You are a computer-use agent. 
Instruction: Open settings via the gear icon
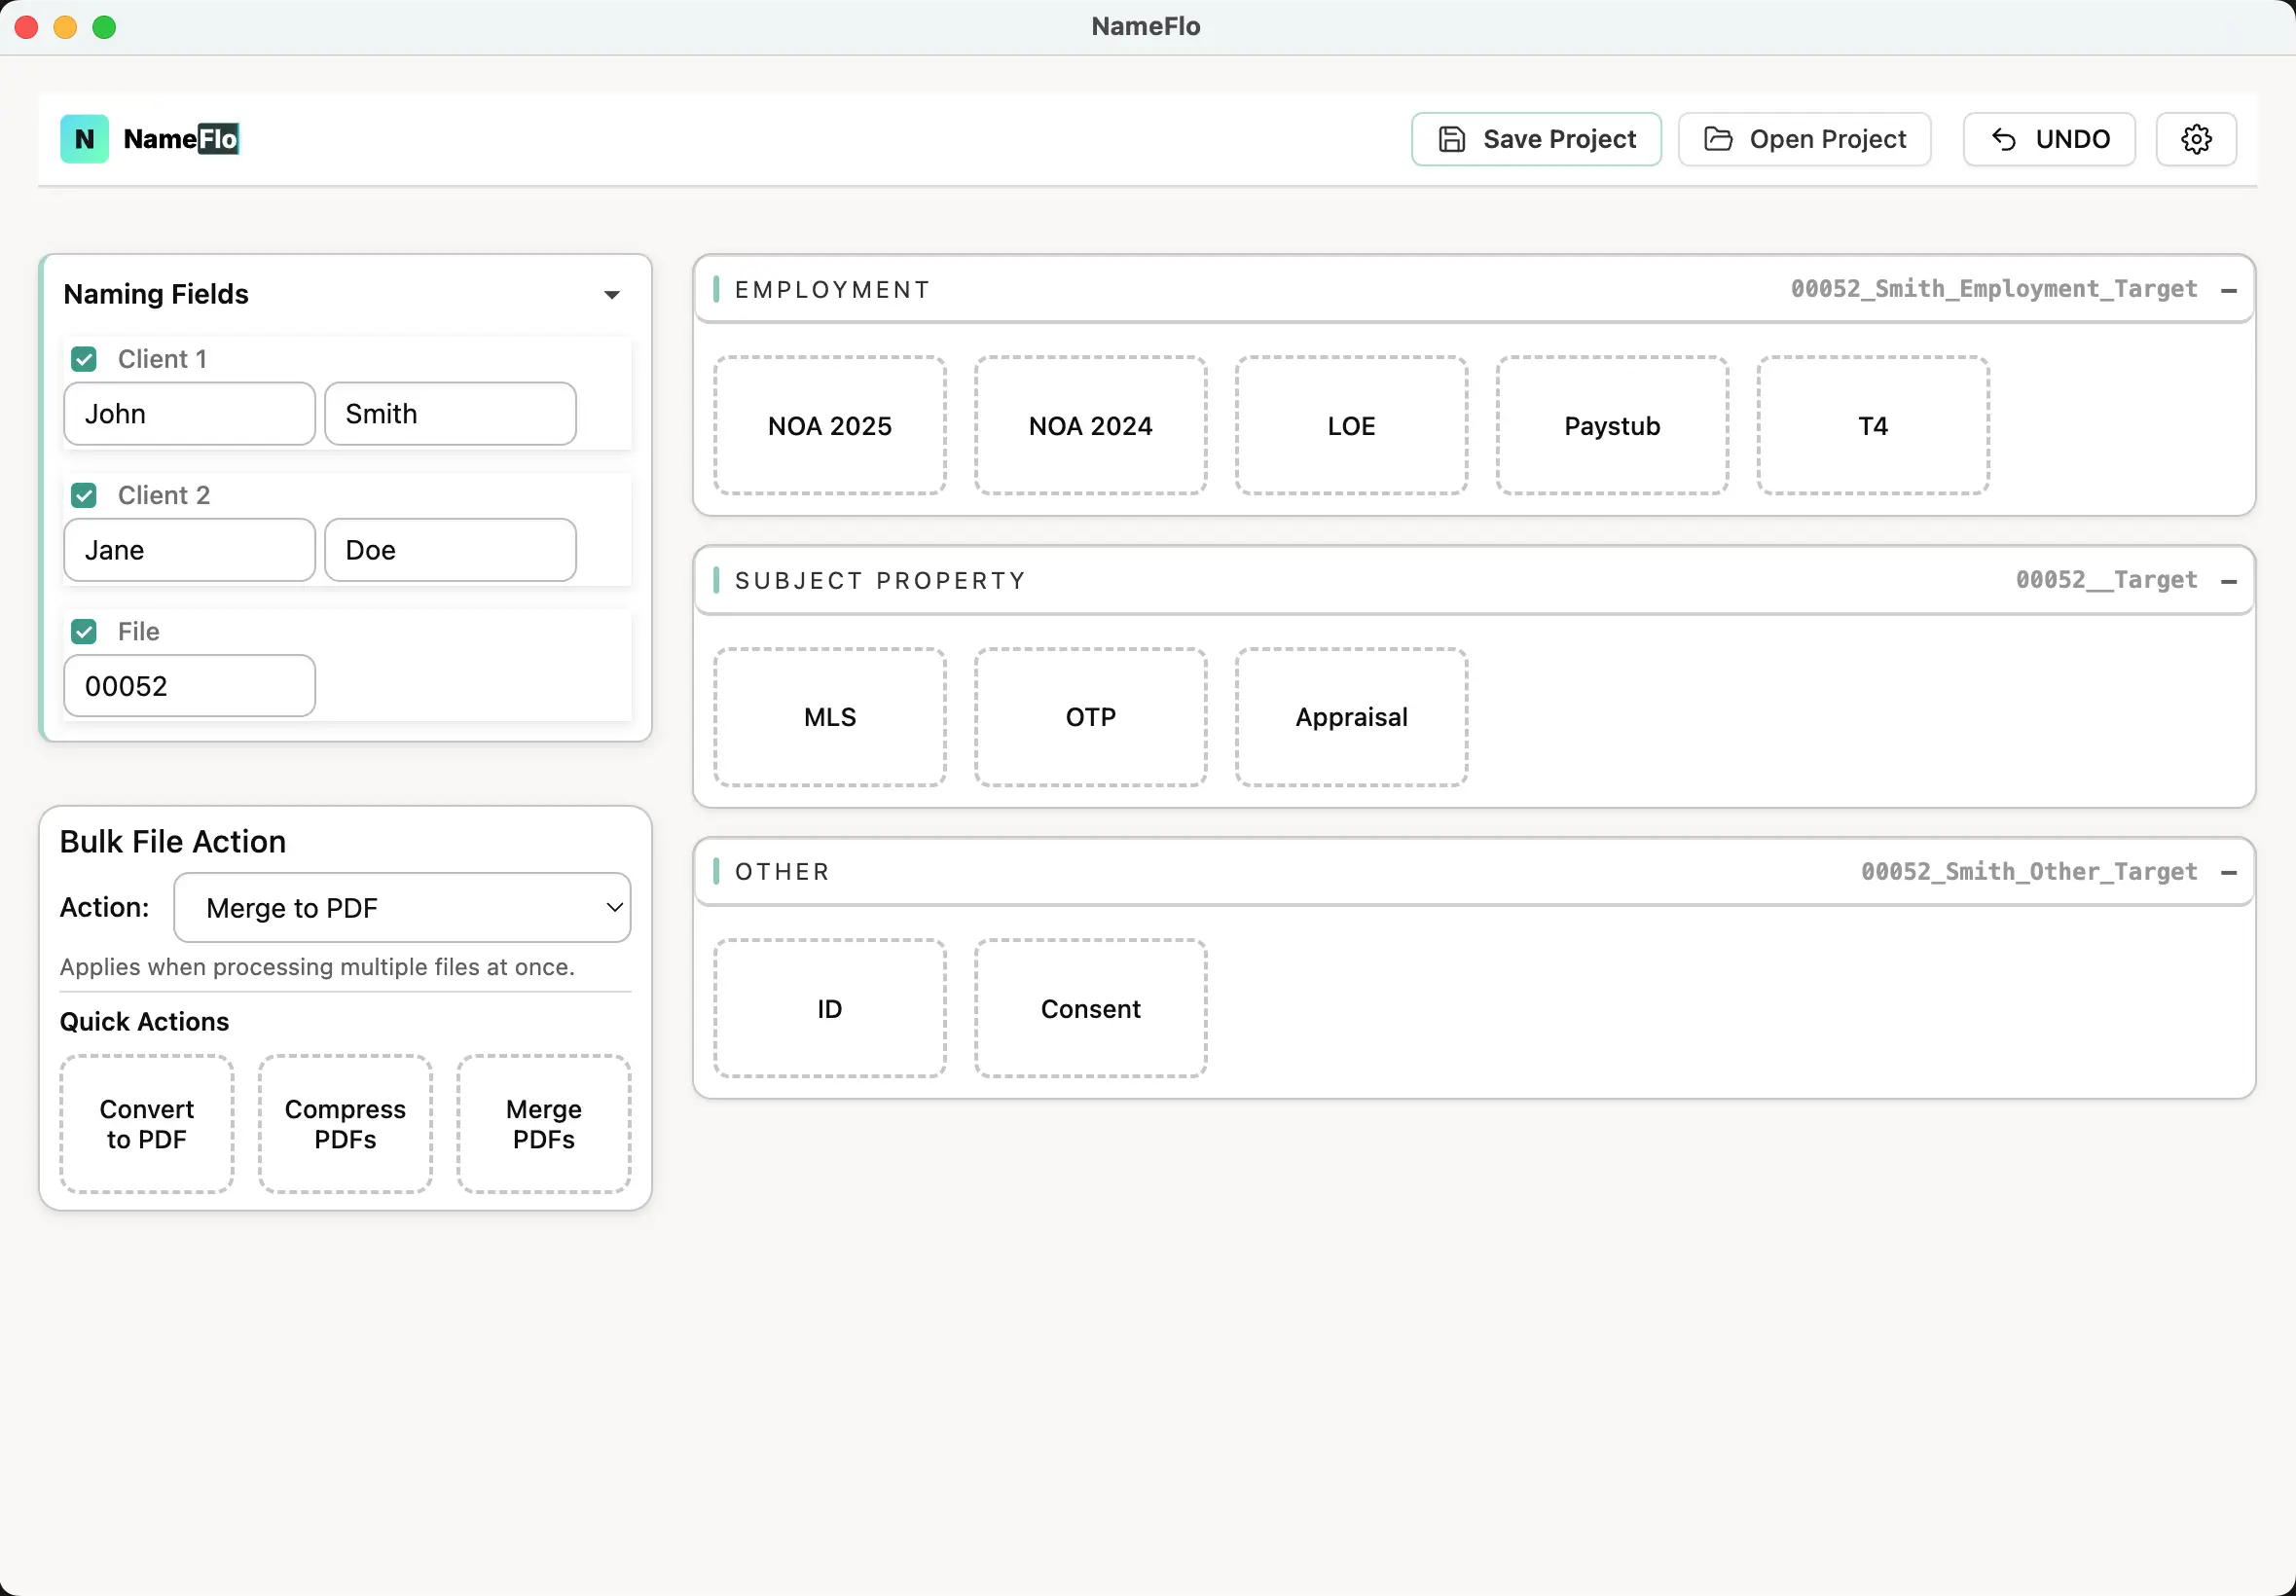click(x=2195, y=139)
